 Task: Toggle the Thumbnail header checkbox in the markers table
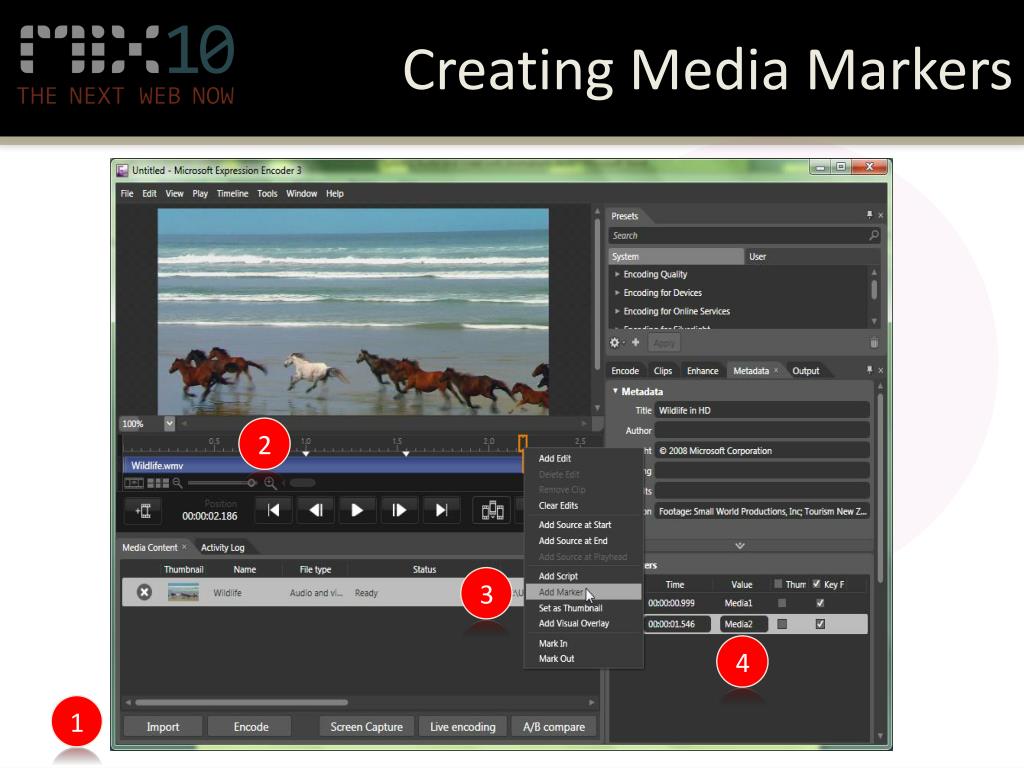click(x=778, y=584)
